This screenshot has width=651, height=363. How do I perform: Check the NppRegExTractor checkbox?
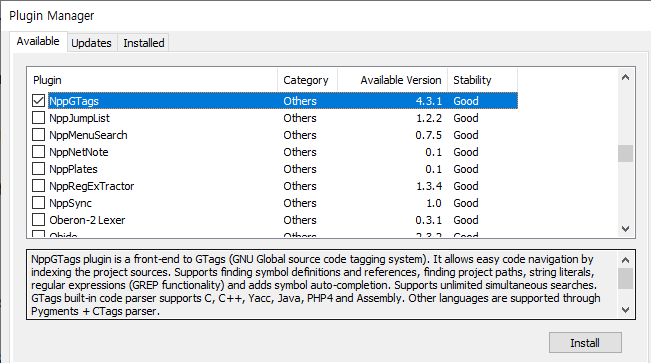click(x=39, y=186)
